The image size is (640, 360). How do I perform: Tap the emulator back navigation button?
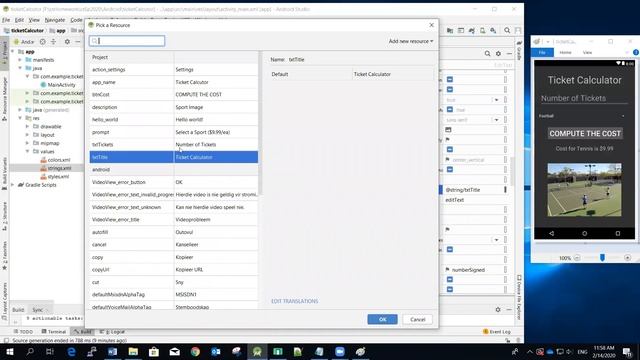click(x=551, y=233)
